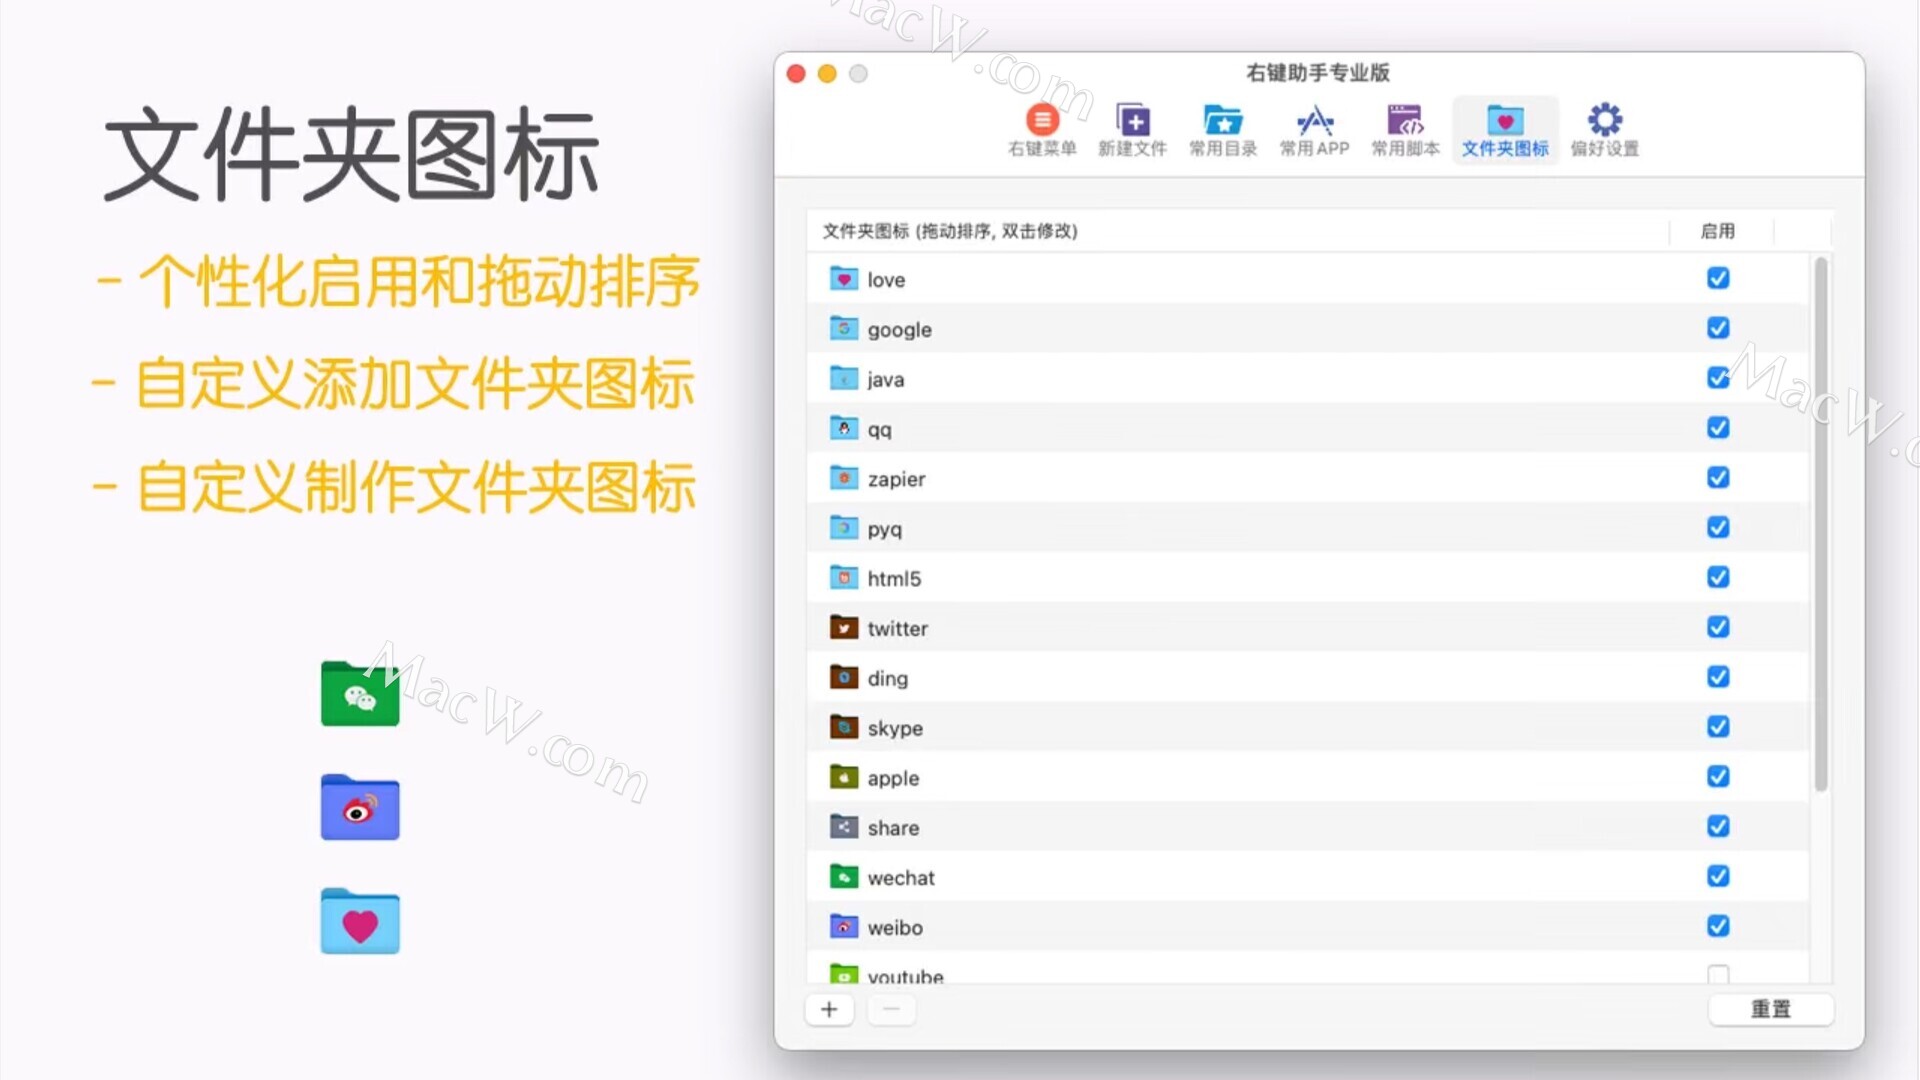Select the row text 'google'
The height and width of the screenshot is (1080, 1920).
(899, 330)
